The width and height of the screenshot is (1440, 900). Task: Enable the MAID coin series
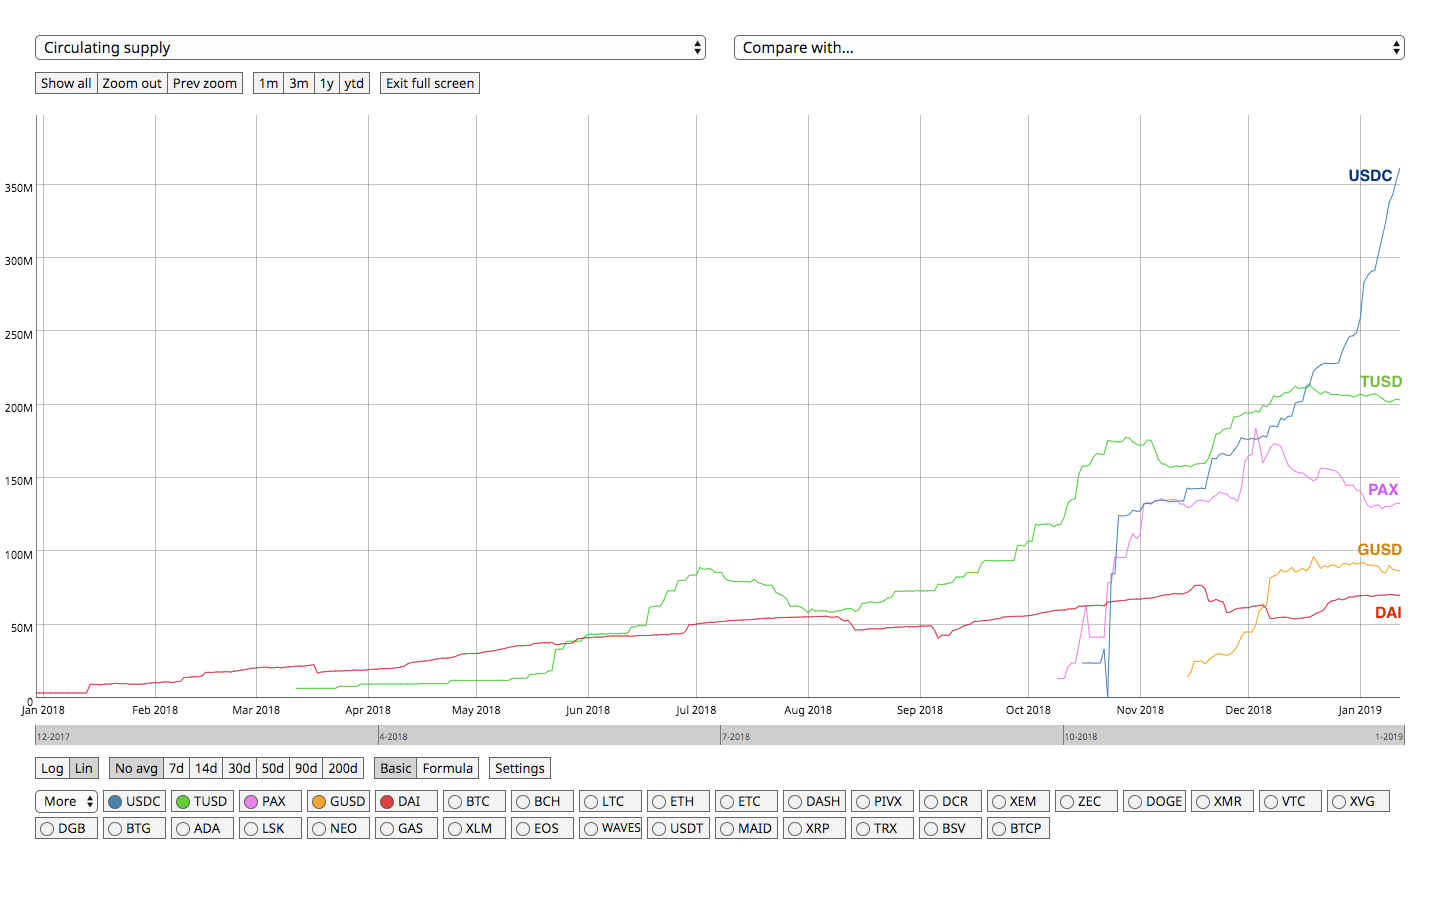[746, 829]
